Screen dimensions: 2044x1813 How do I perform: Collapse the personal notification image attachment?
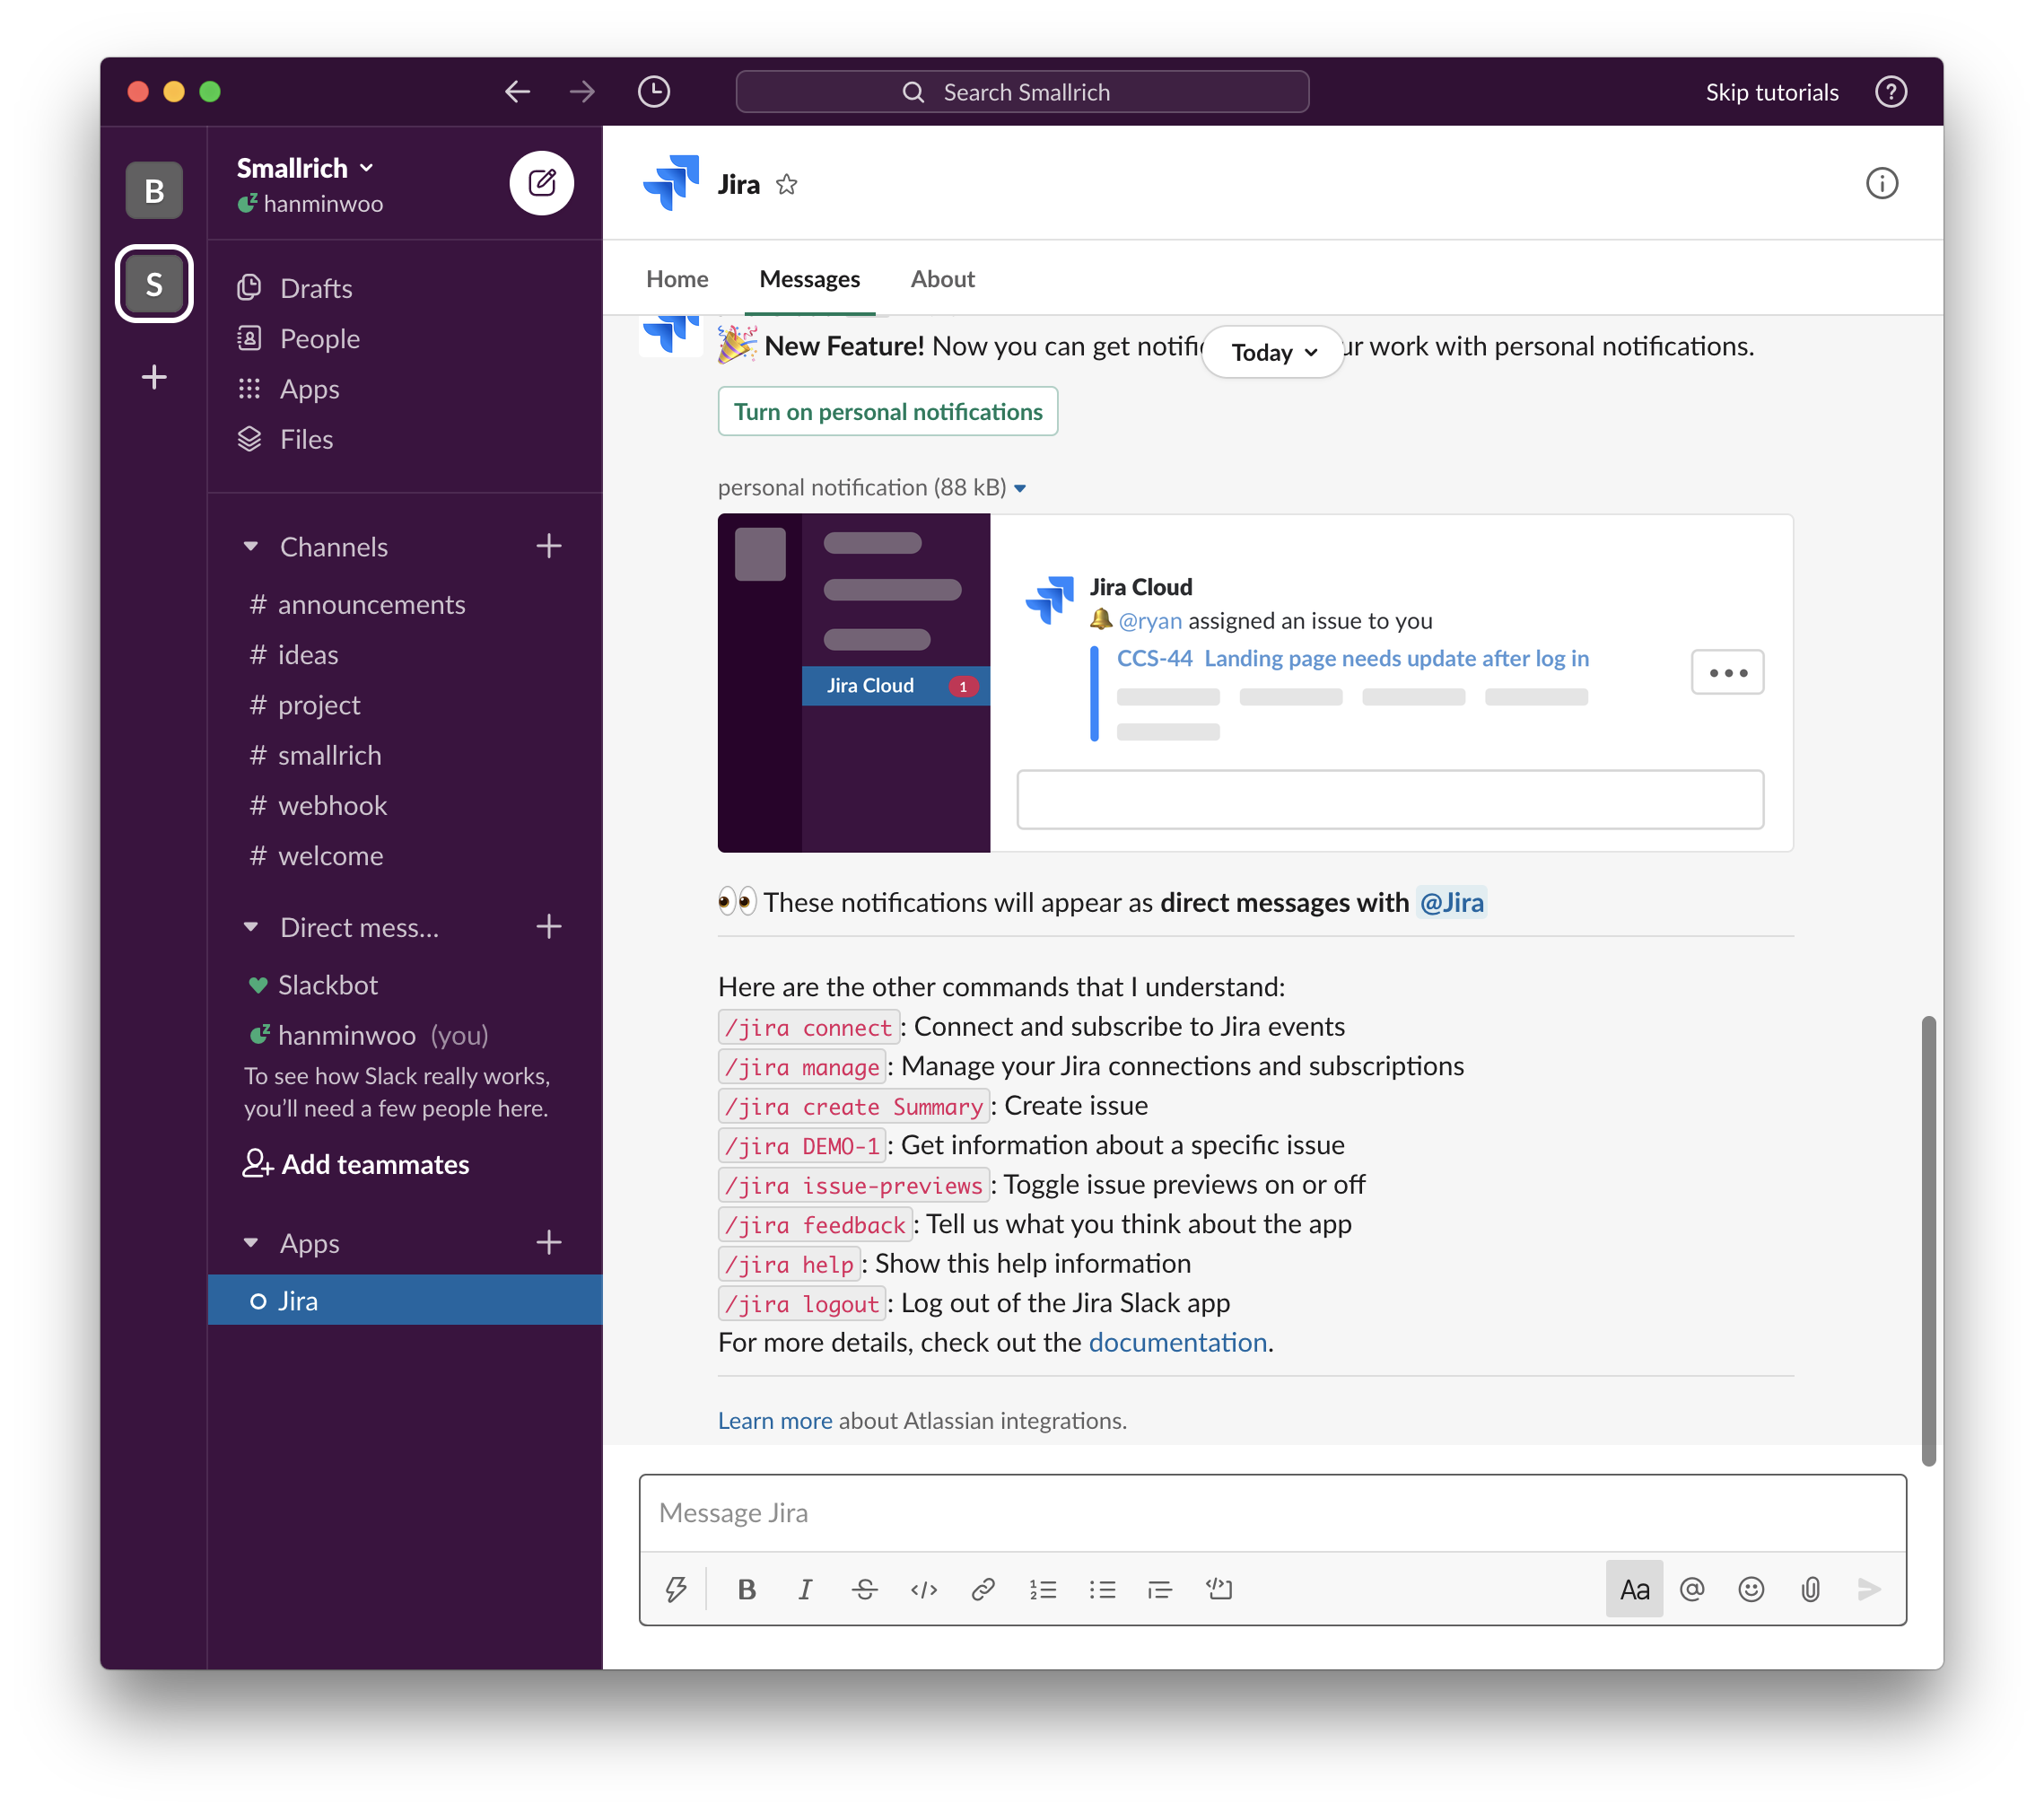coord(1020,488)
